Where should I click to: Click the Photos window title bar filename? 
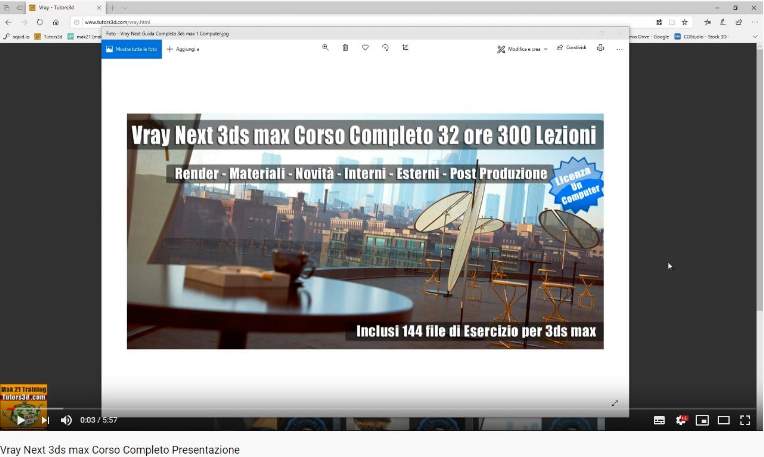click(167, 34)
